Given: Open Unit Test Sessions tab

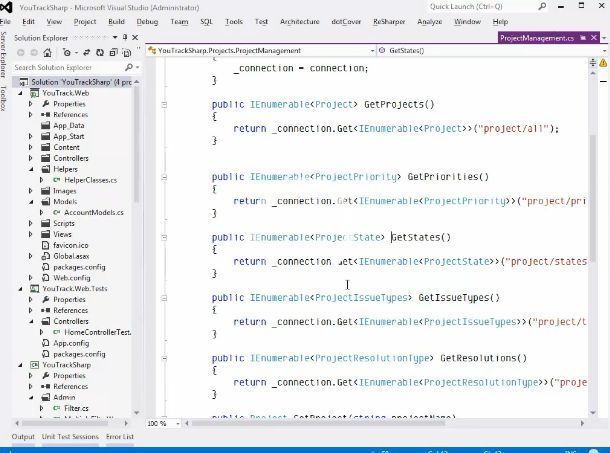Looking at the screenshot, I should click(70, 437).
